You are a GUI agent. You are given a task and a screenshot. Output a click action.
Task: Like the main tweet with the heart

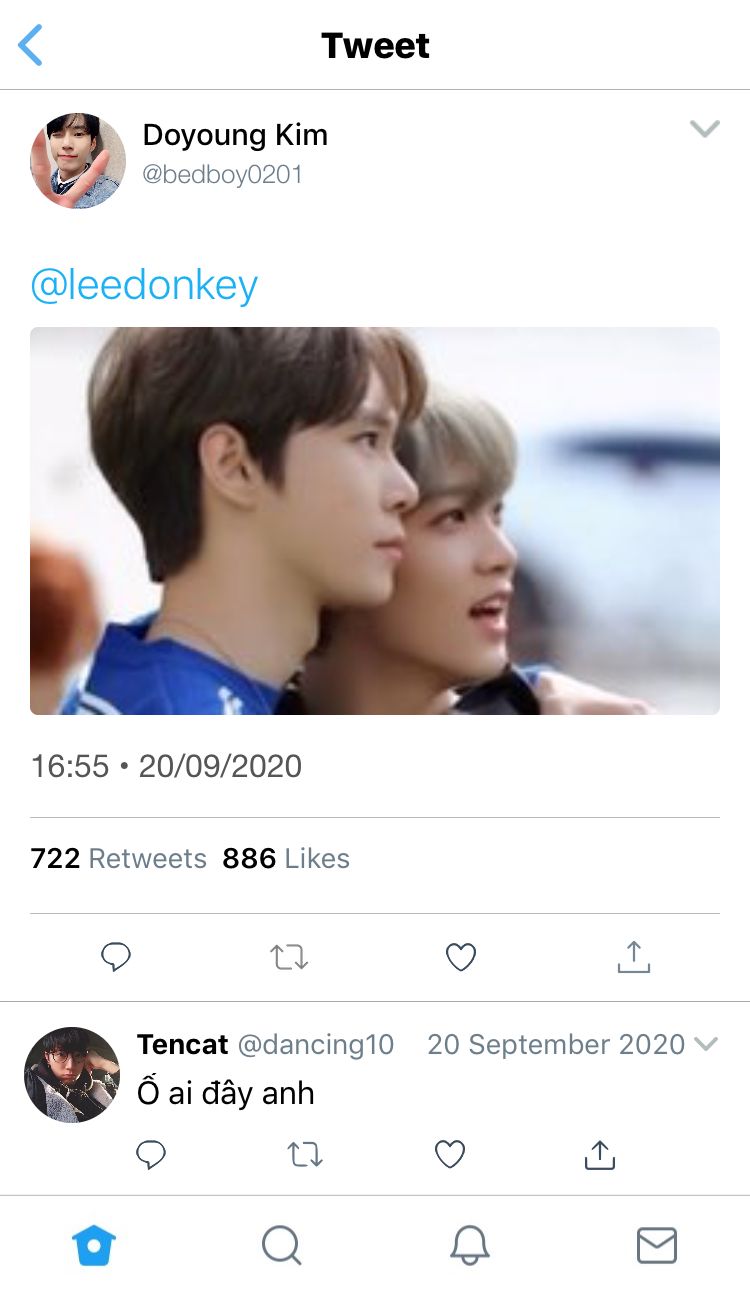click(460, 957)
